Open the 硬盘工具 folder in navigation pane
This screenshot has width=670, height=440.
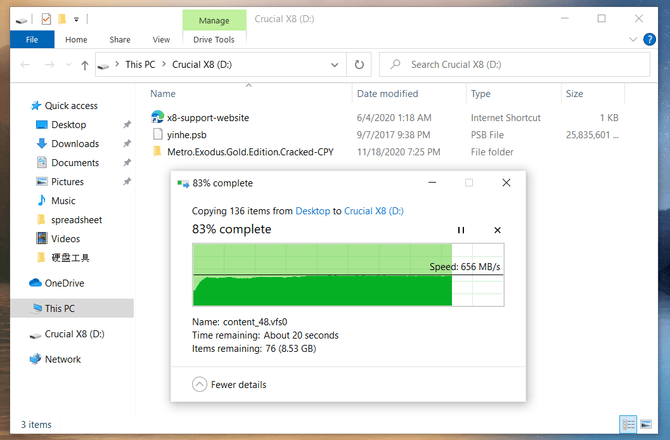(x=70, y=258)
